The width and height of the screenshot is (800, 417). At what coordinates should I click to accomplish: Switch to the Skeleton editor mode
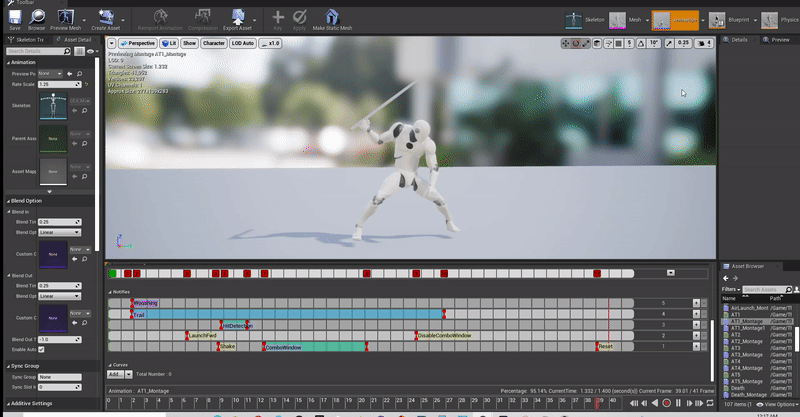[x=585, y=20]
